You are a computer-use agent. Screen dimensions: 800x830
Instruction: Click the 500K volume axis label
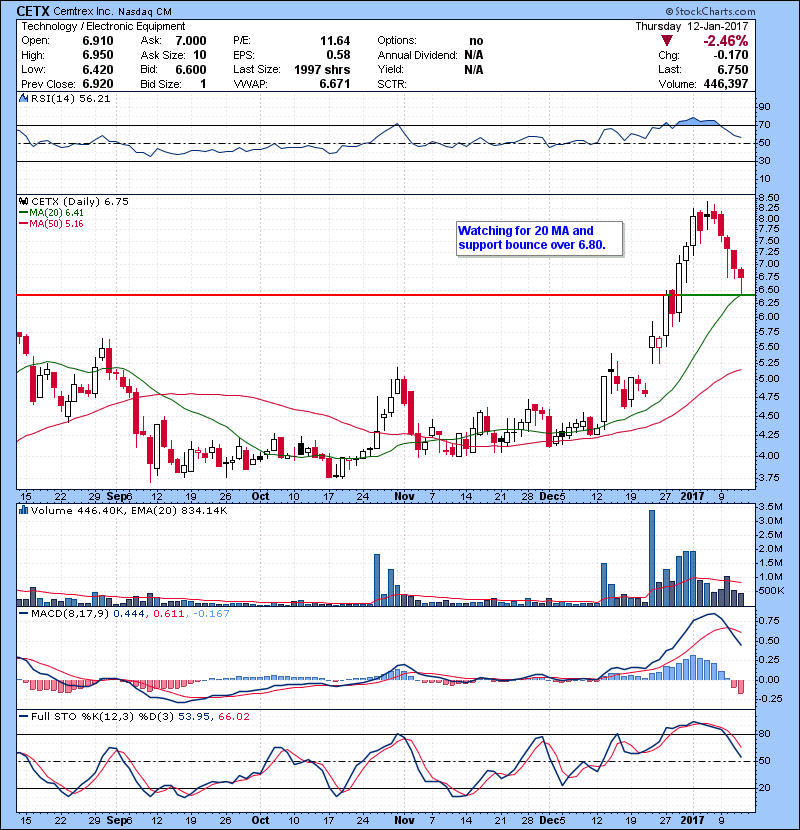770,591
